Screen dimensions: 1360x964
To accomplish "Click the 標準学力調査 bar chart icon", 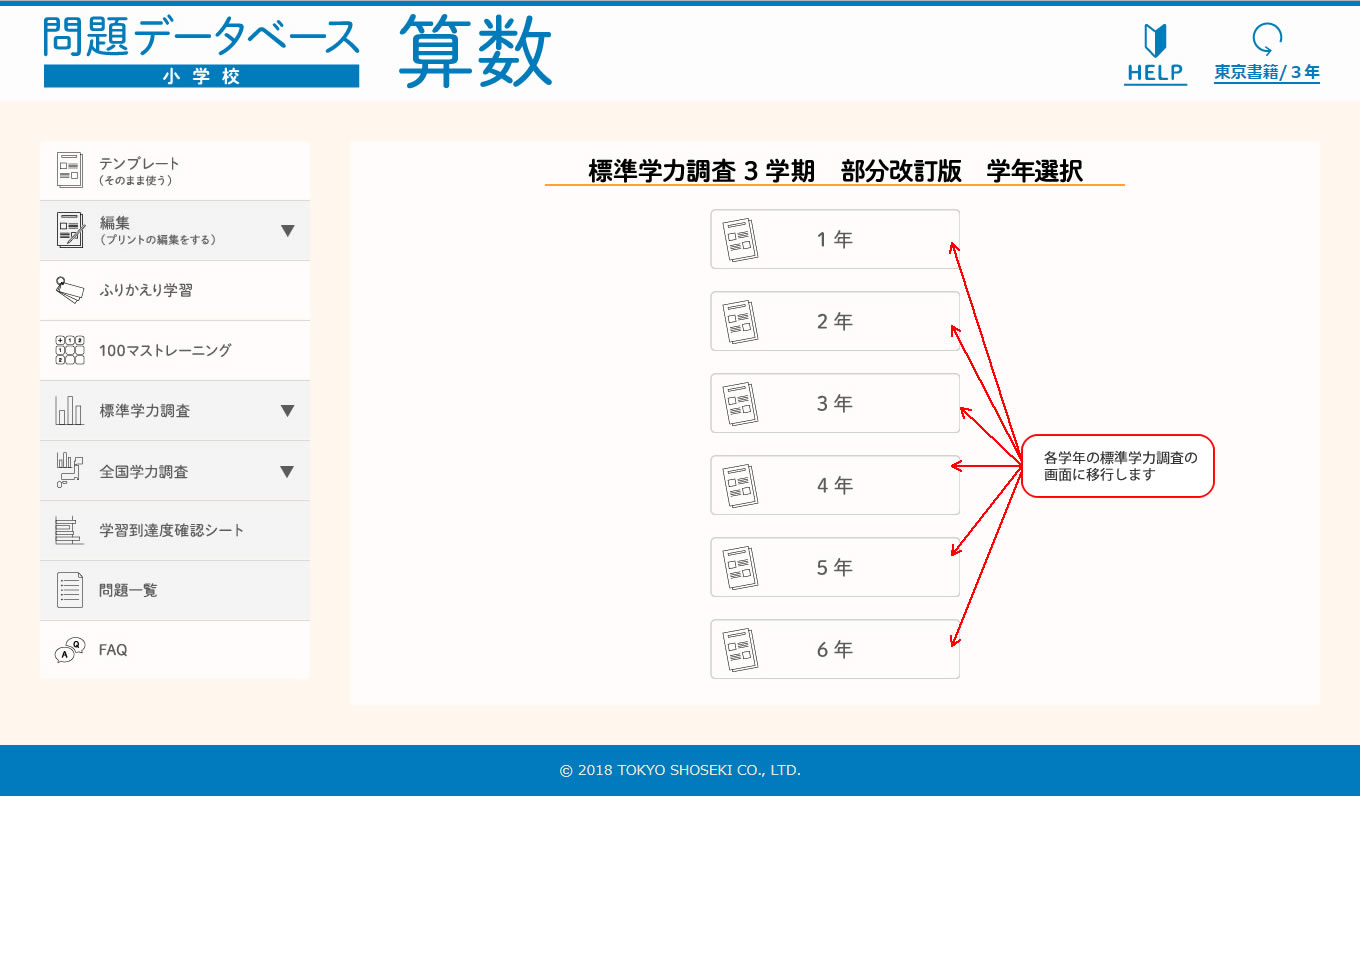I will coord(70,410).
